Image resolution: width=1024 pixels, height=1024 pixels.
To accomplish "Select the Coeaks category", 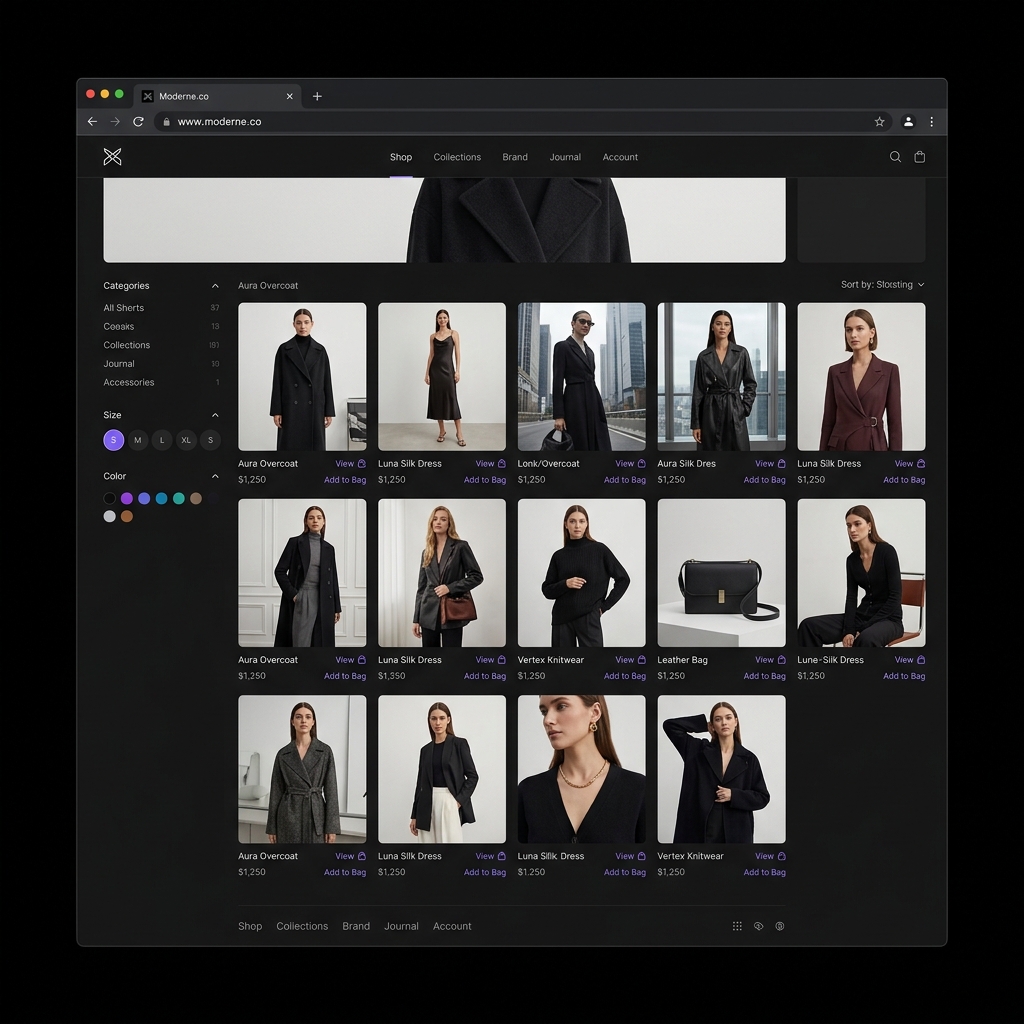I will click(118, 327).
